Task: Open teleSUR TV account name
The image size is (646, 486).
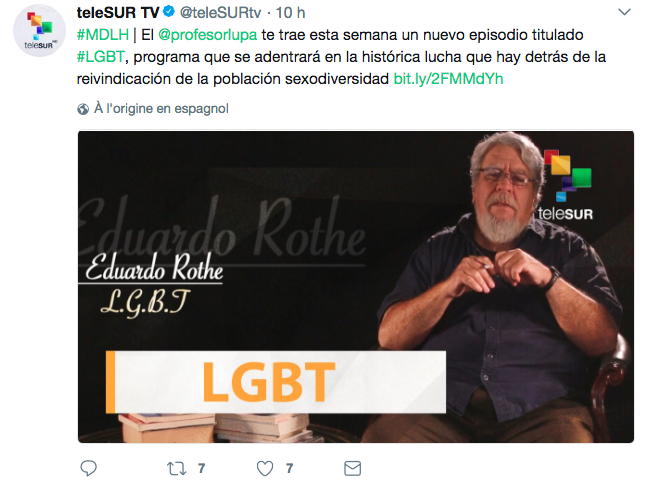Action: [118, 13]
